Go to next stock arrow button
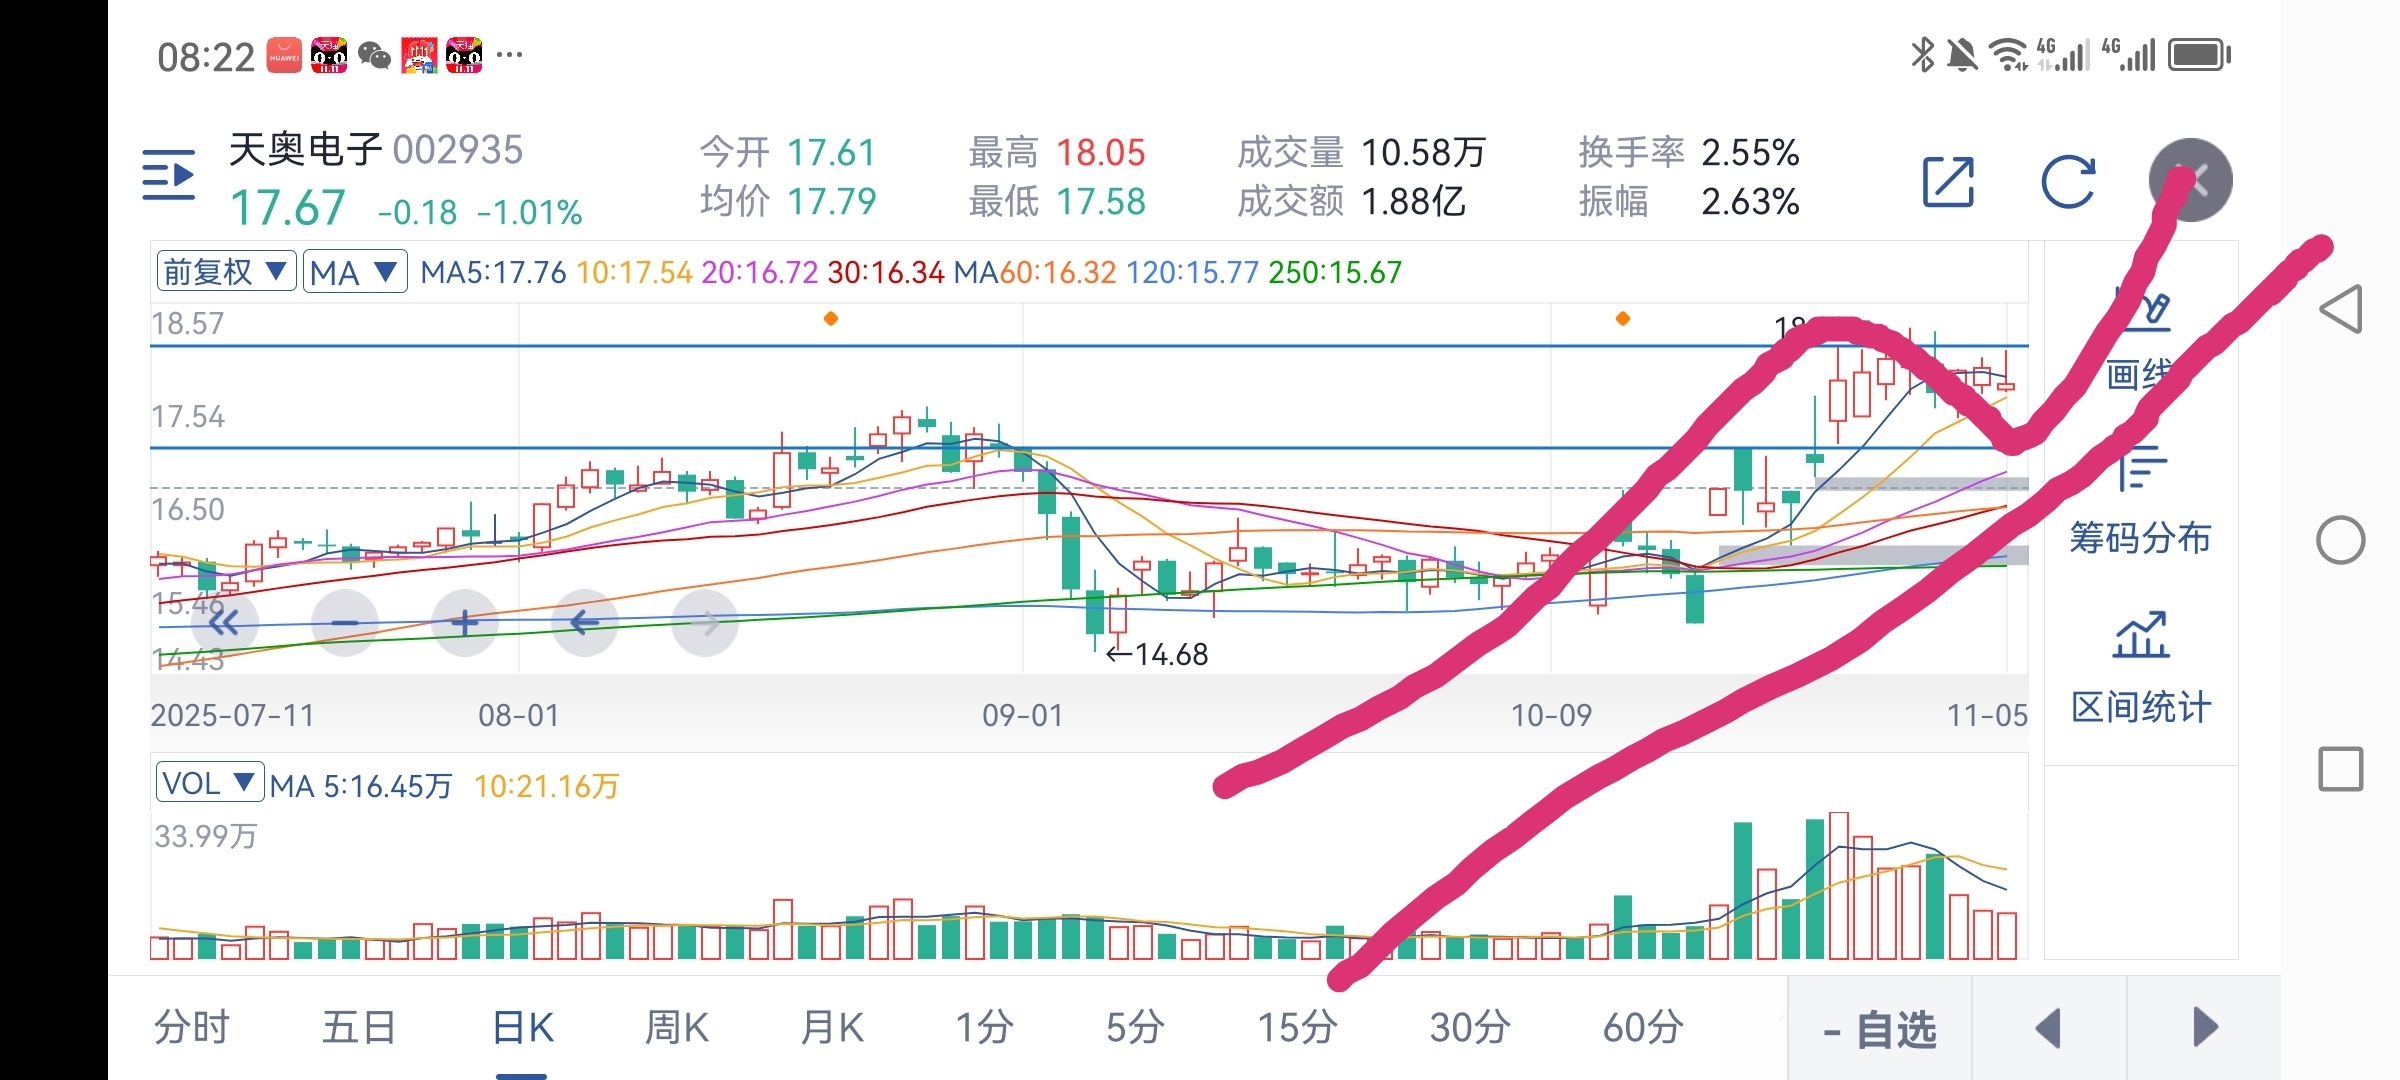Viewport: 2400px width, 1080px height. click(2204, 1028)
